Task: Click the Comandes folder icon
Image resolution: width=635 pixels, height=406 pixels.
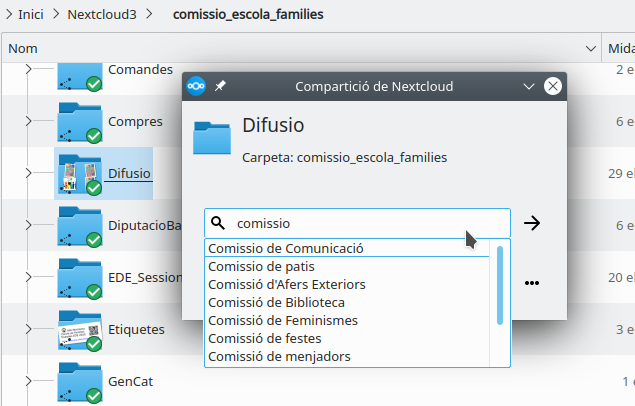Action: pyautogui.click(x=80, y=74)
